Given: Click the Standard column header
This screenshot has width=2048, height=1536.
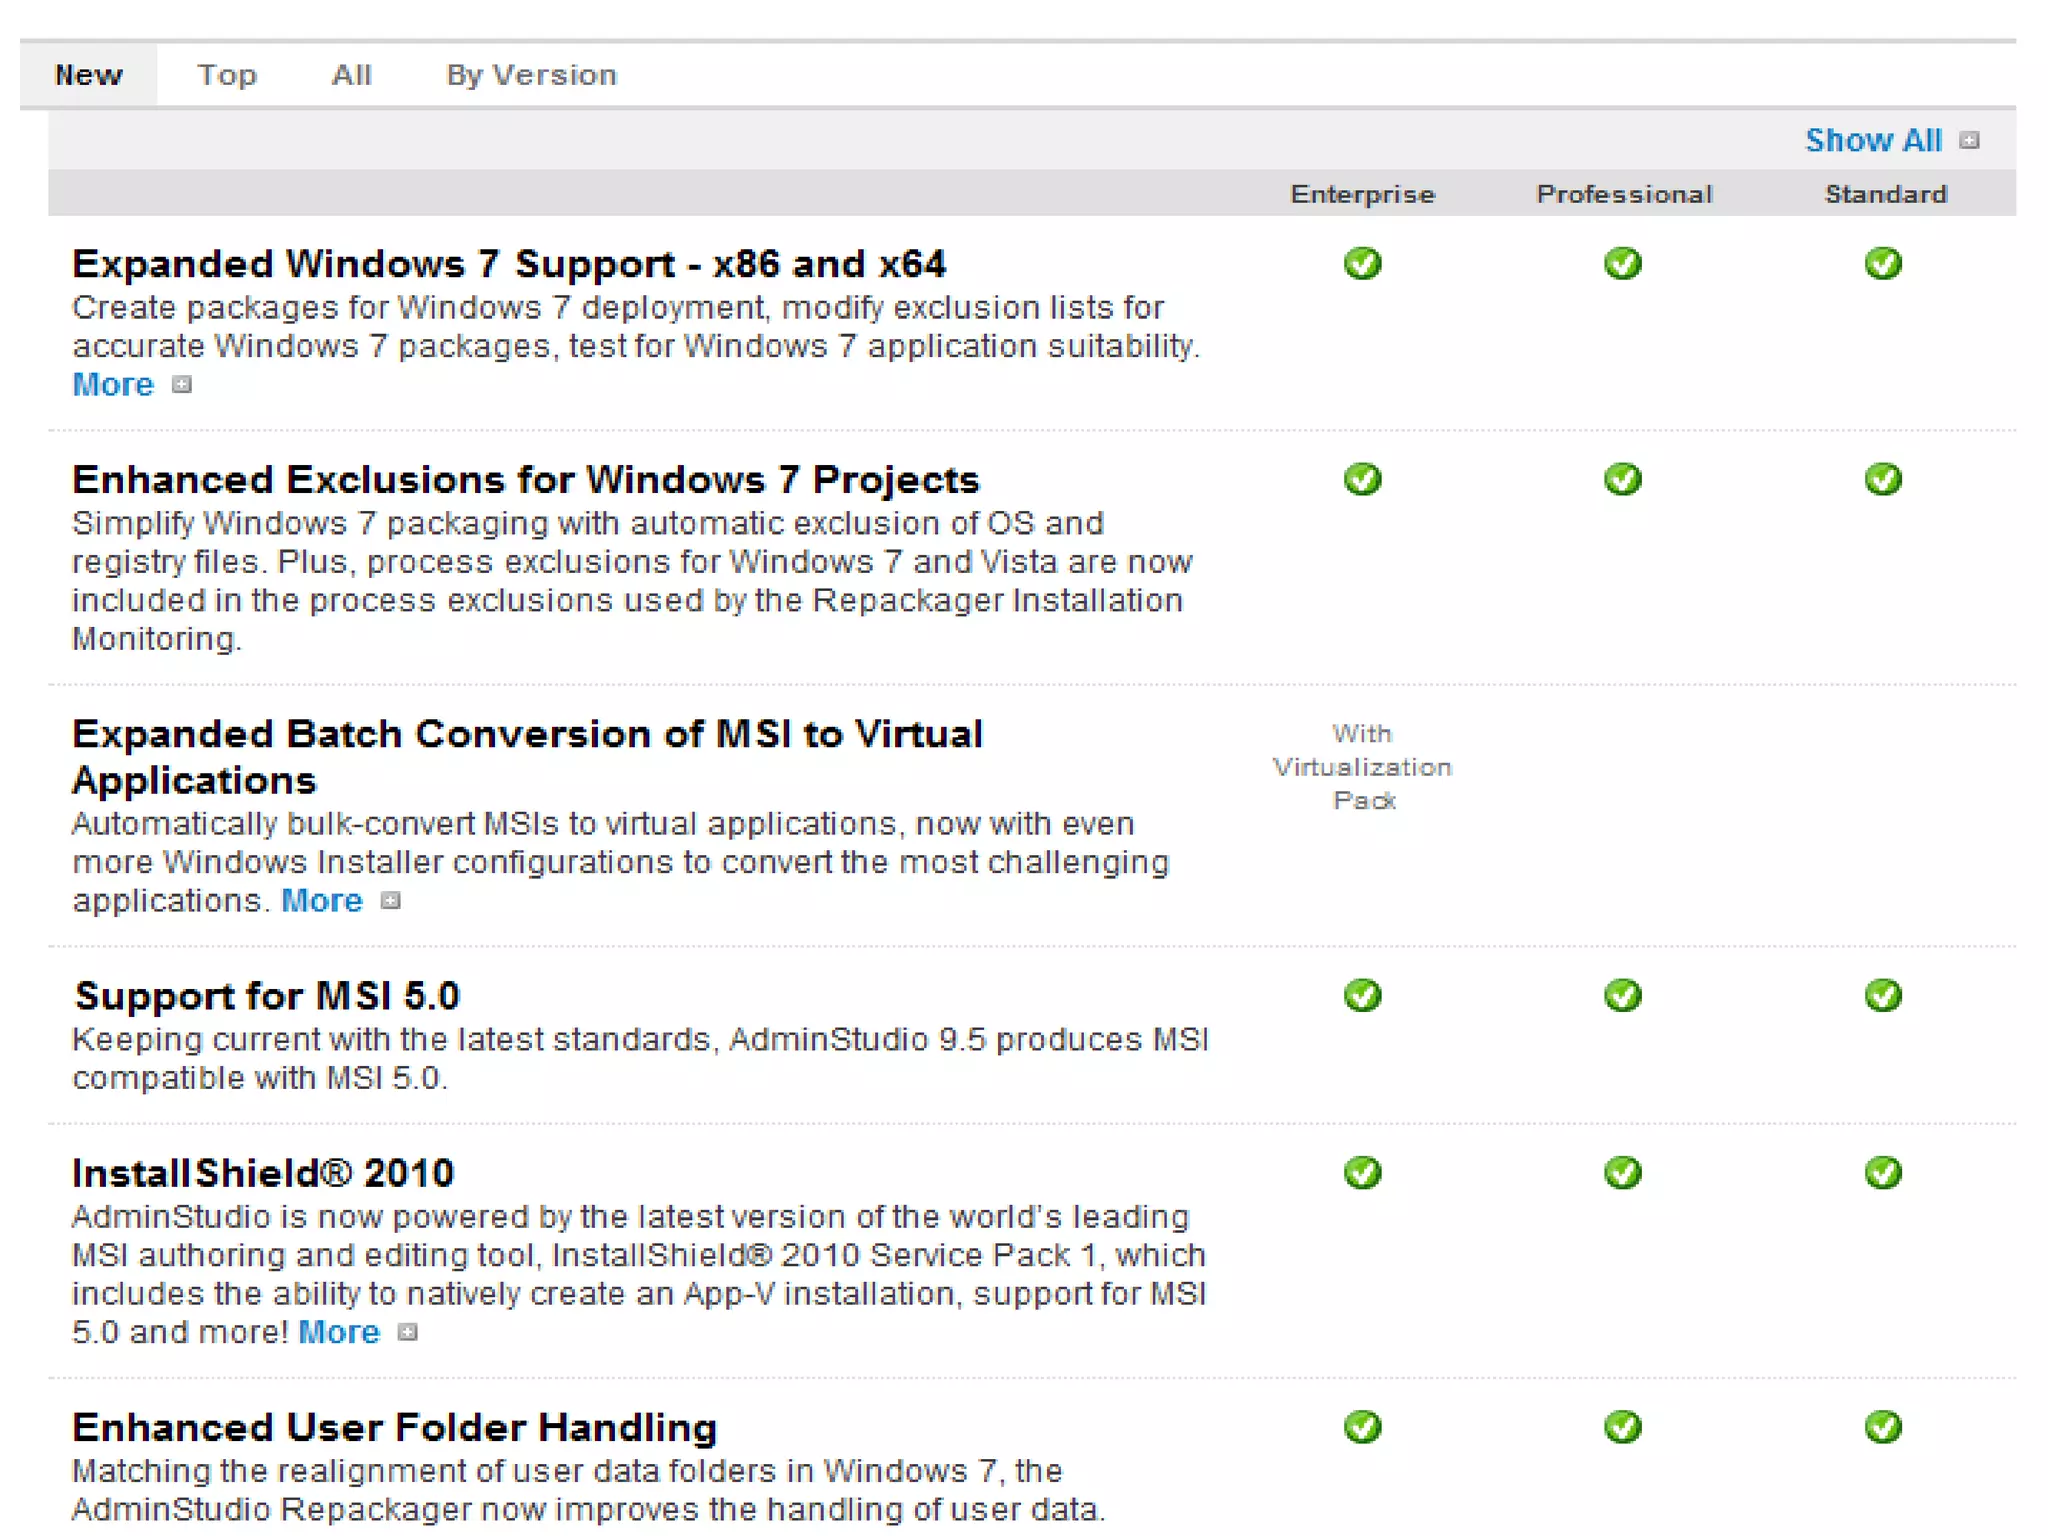Looking at the screenshot, I should tap(1885, 194).
